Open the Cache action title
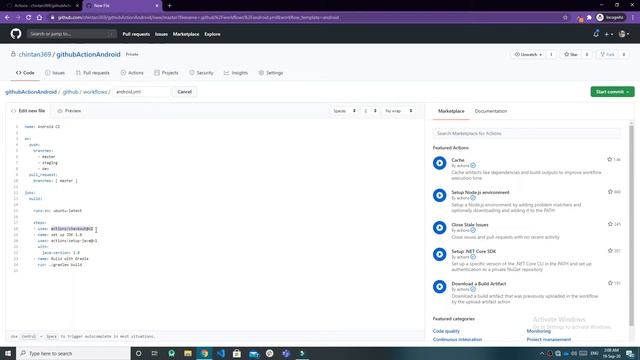Image resolution: width=640 pixels, height=360 pixels. [458, 160]
